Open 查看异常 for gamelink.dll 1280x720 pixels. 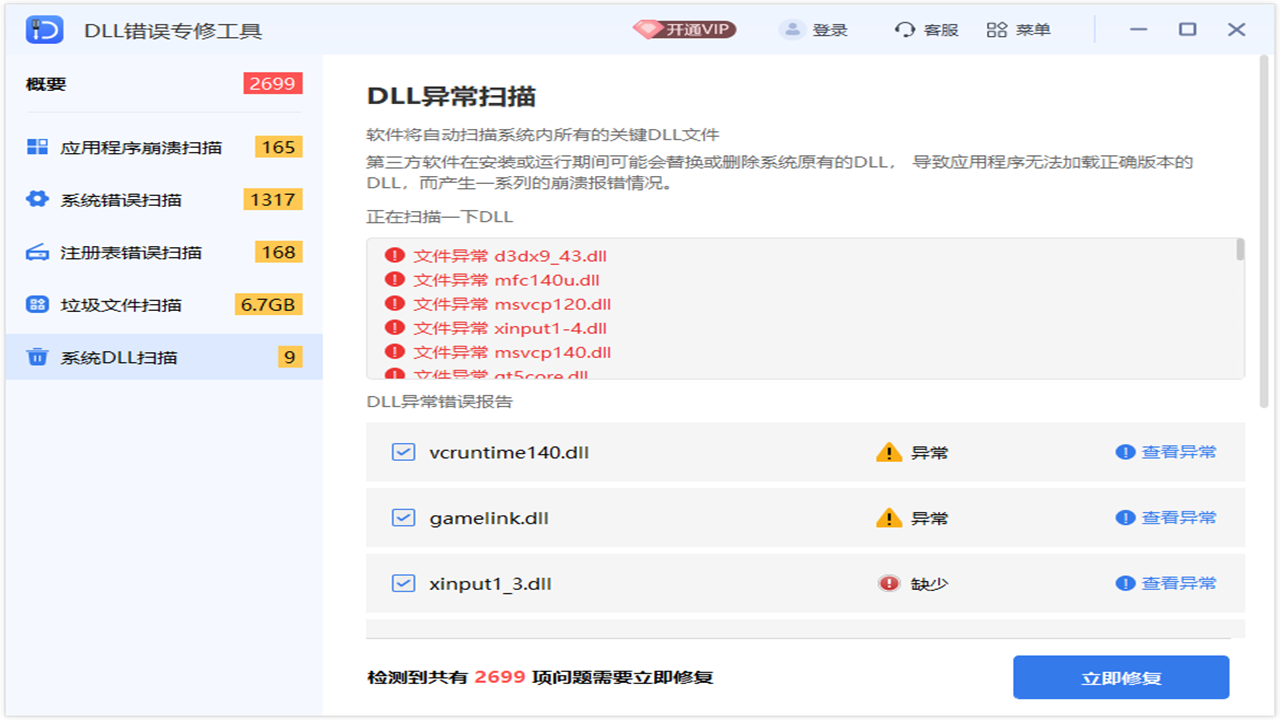tap(1178, 518)
